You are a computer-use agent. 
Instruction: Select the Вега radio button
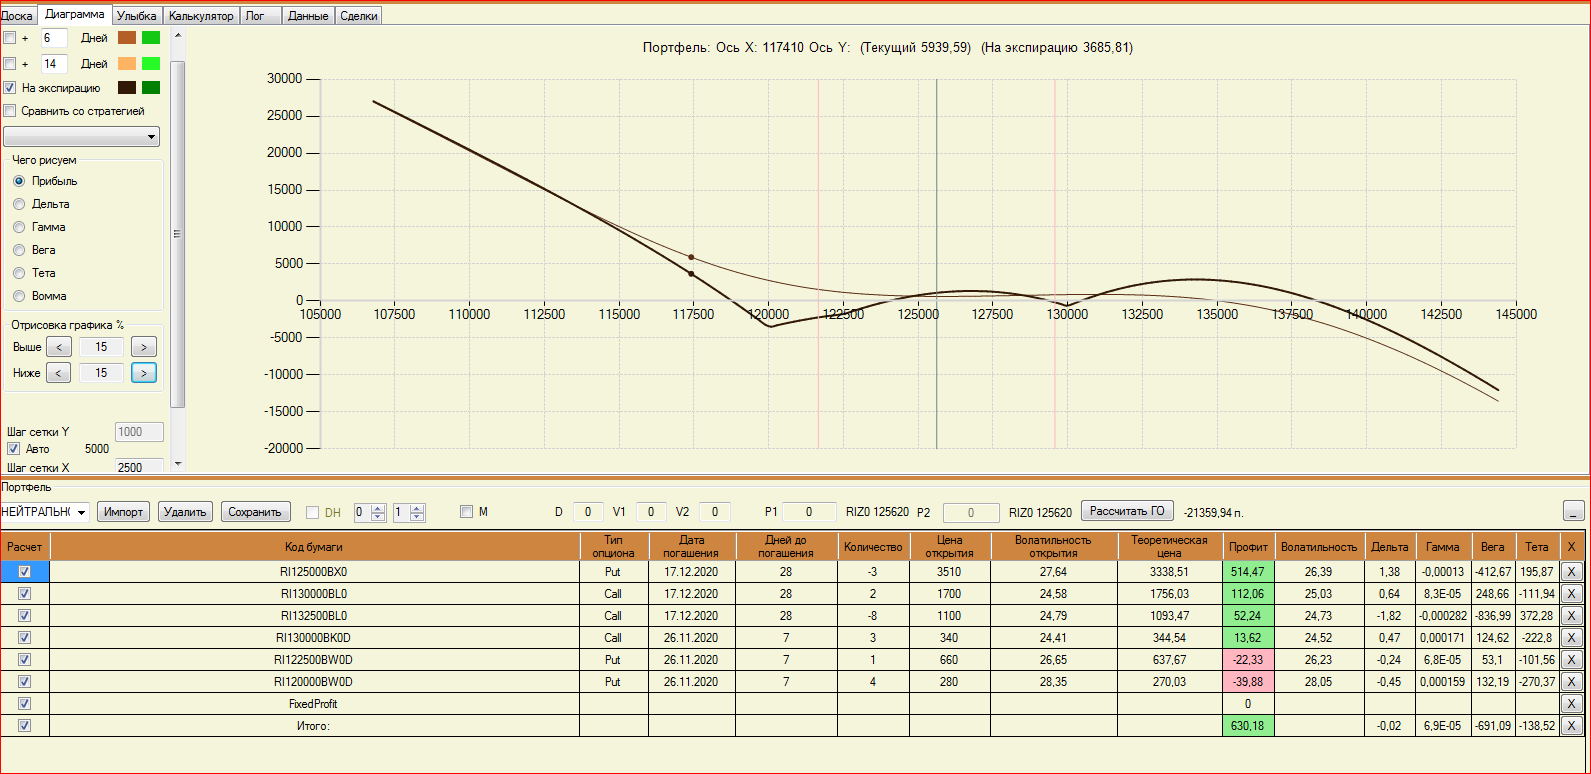tap(19, 250)
